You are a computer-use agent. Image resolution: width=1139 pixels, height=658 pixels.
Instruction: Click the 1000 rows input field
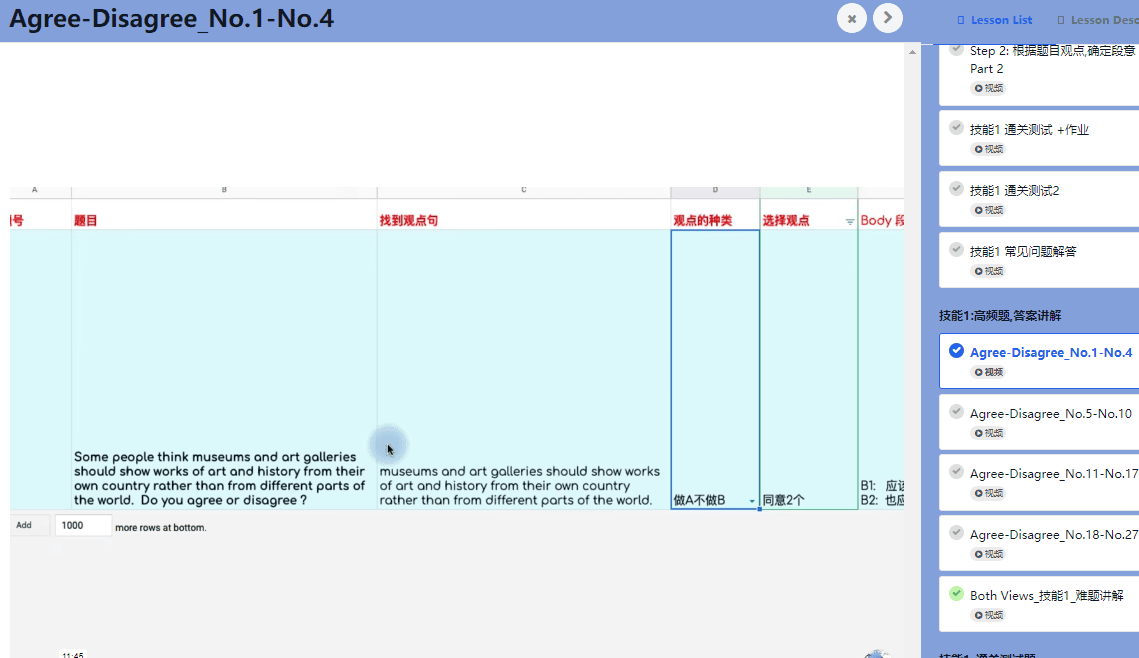tap(83, 525)
